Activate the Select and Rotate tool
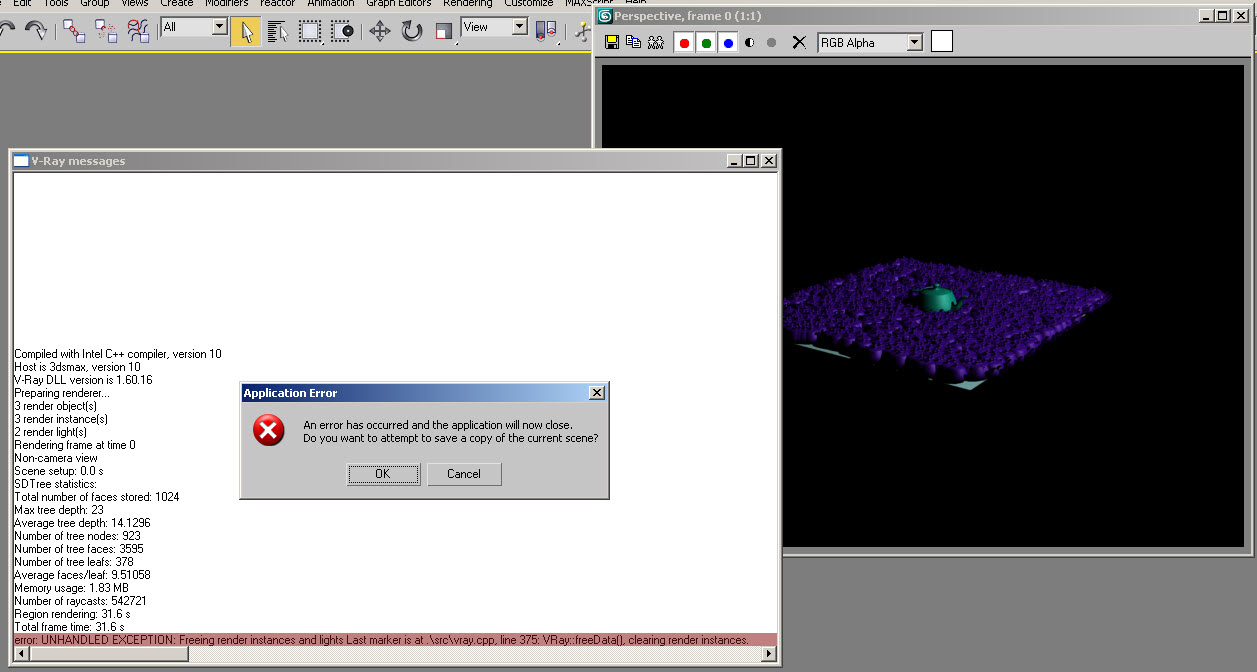 tap(412, 30)
